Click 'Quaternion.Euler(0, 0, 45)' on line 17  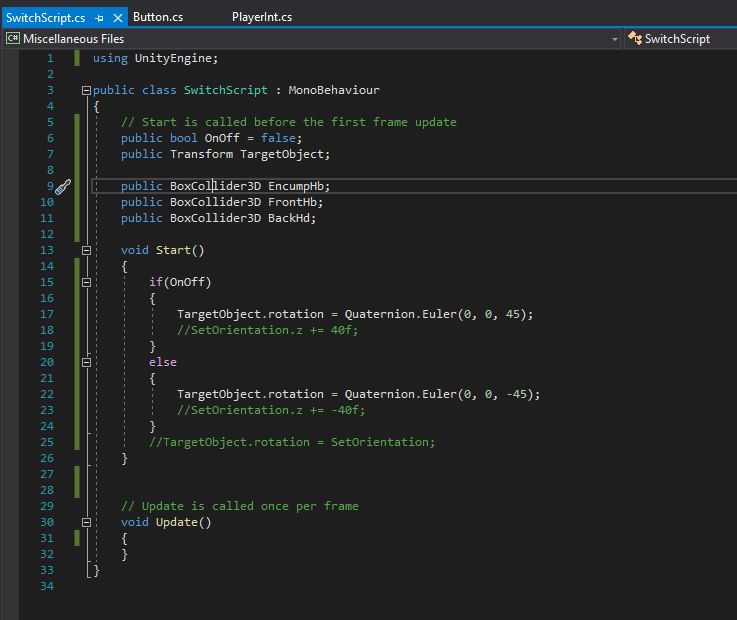pyautogui.click(x=435, y=314)
